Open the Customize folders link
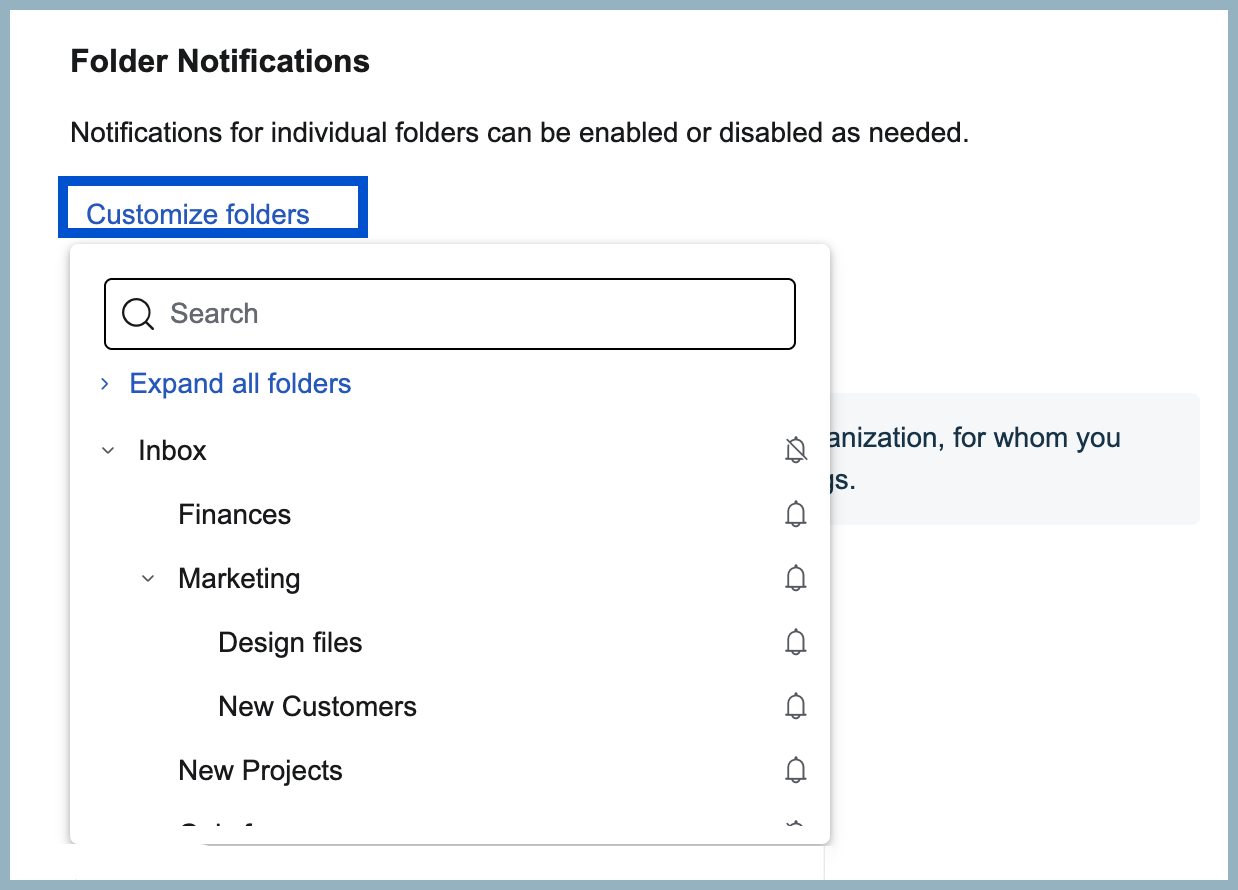Image resolution: width=1238 pixels, height=890 pixels. (199, 214)
